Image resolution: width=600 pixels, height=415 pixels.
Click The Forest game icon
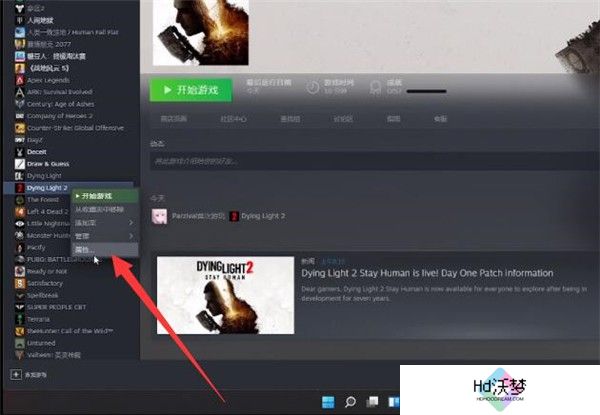[x=20, y=200]
